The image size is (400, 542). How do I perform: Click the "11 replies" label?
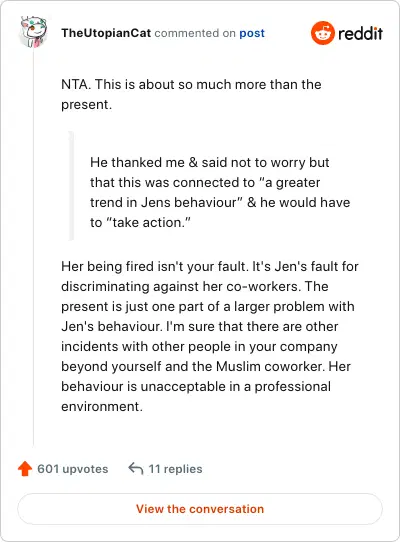tap(175, 469)
